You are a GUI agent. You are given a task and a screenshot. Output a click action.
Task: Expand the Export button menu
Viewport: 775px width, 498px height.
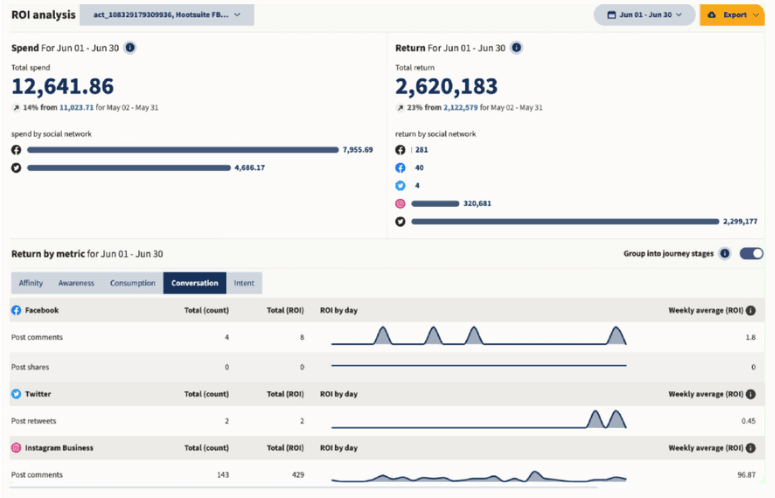(x=734, y=15)
